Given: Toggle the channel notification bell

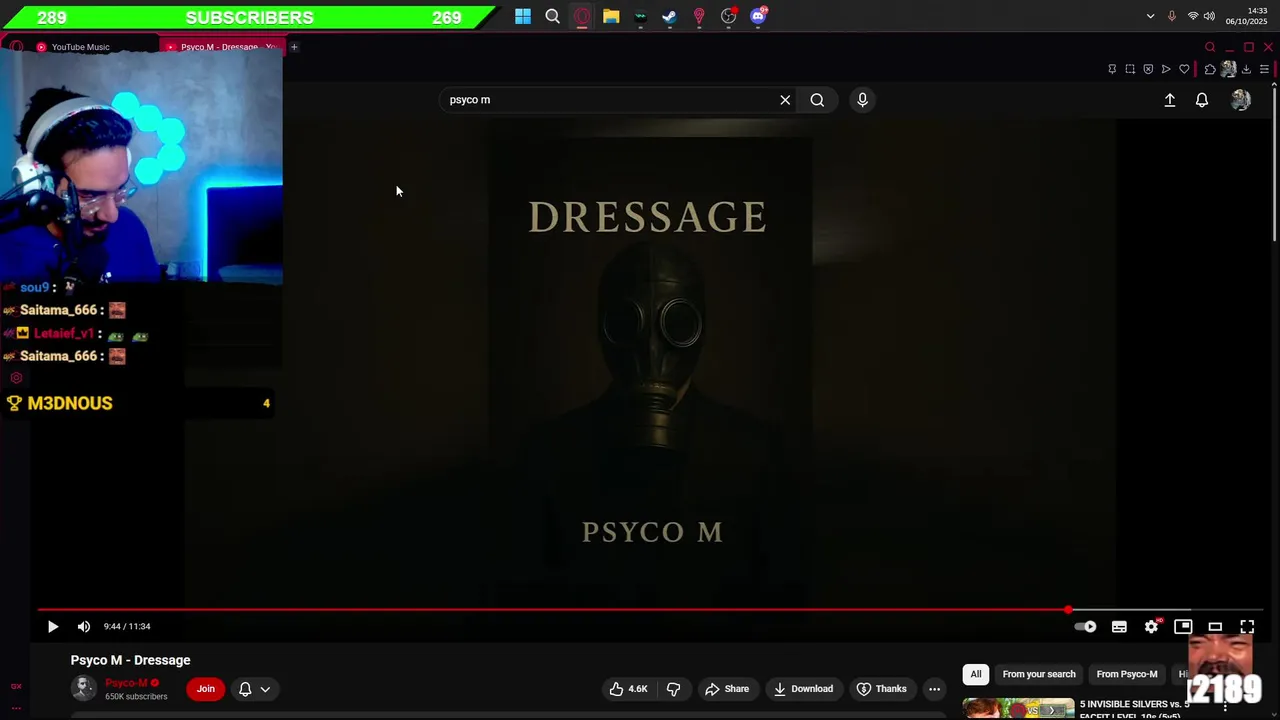Looking at the screenshot, I should [x=245, y=689].
